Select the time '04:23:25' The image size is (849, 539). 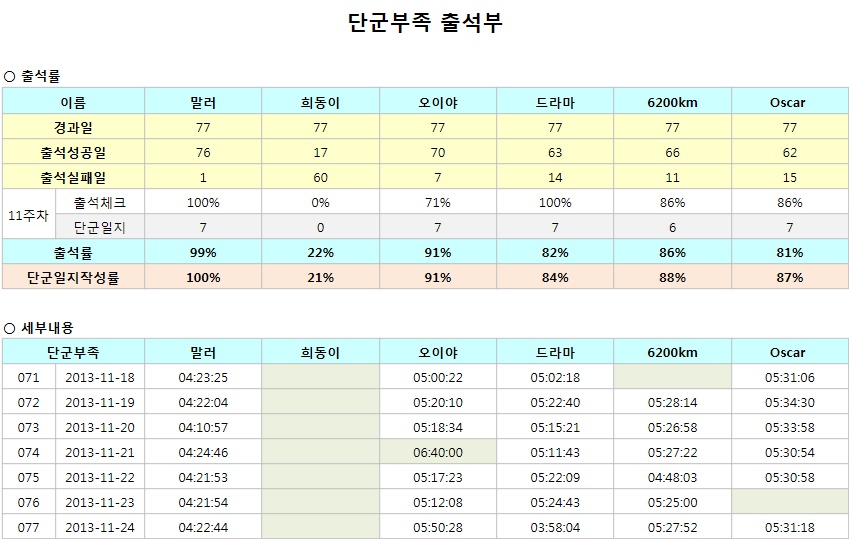[x=203, y=378]
